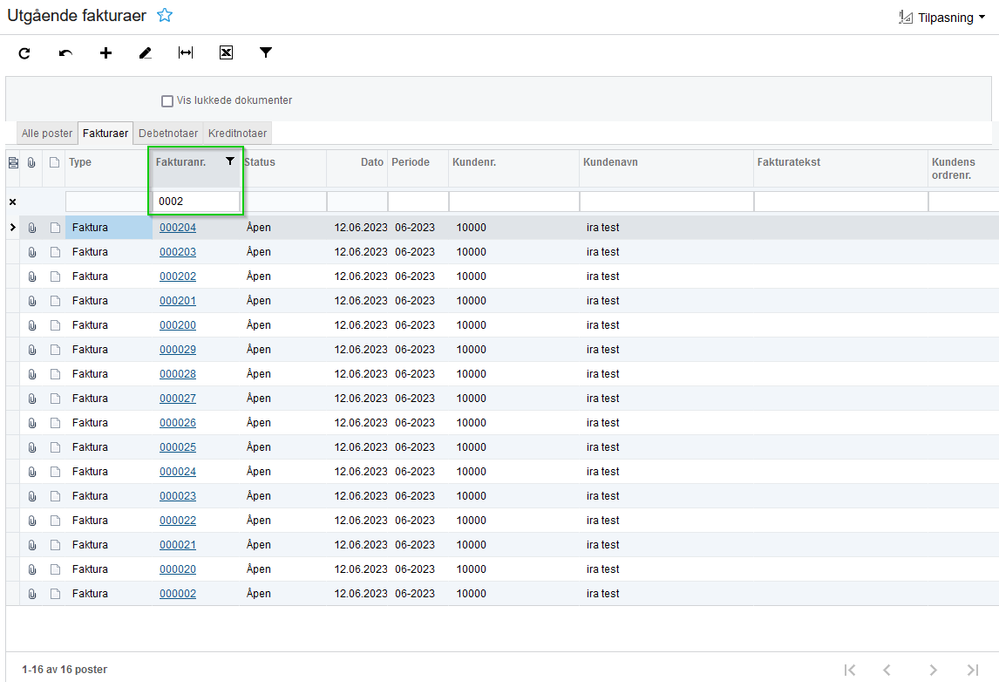
Task: Open invoice link 000200
Action: 178,325
